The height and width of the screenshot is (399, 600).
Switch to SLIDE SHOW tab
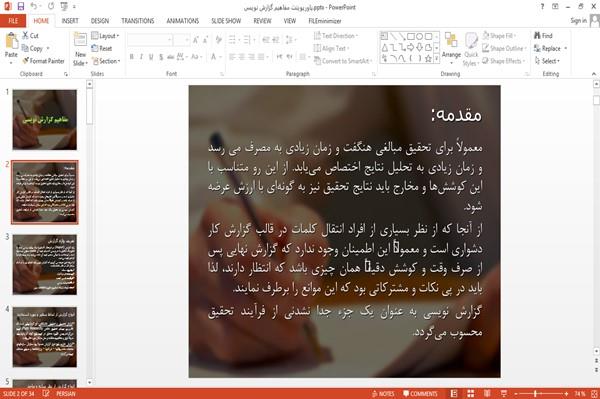point(226,21)
